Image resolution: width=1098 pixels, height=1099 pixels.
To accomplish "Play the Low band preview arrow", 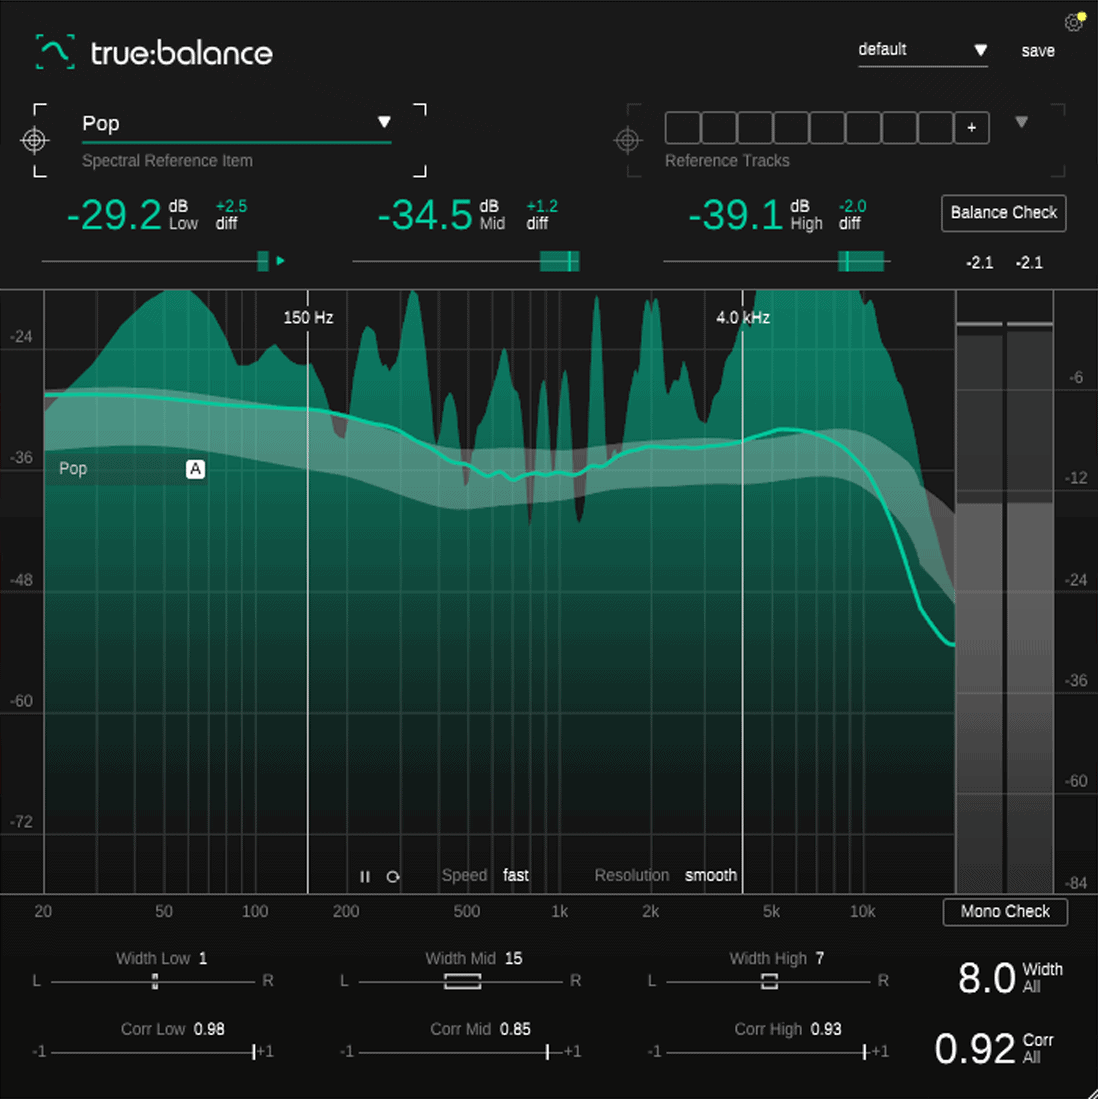I will [281, 261].
